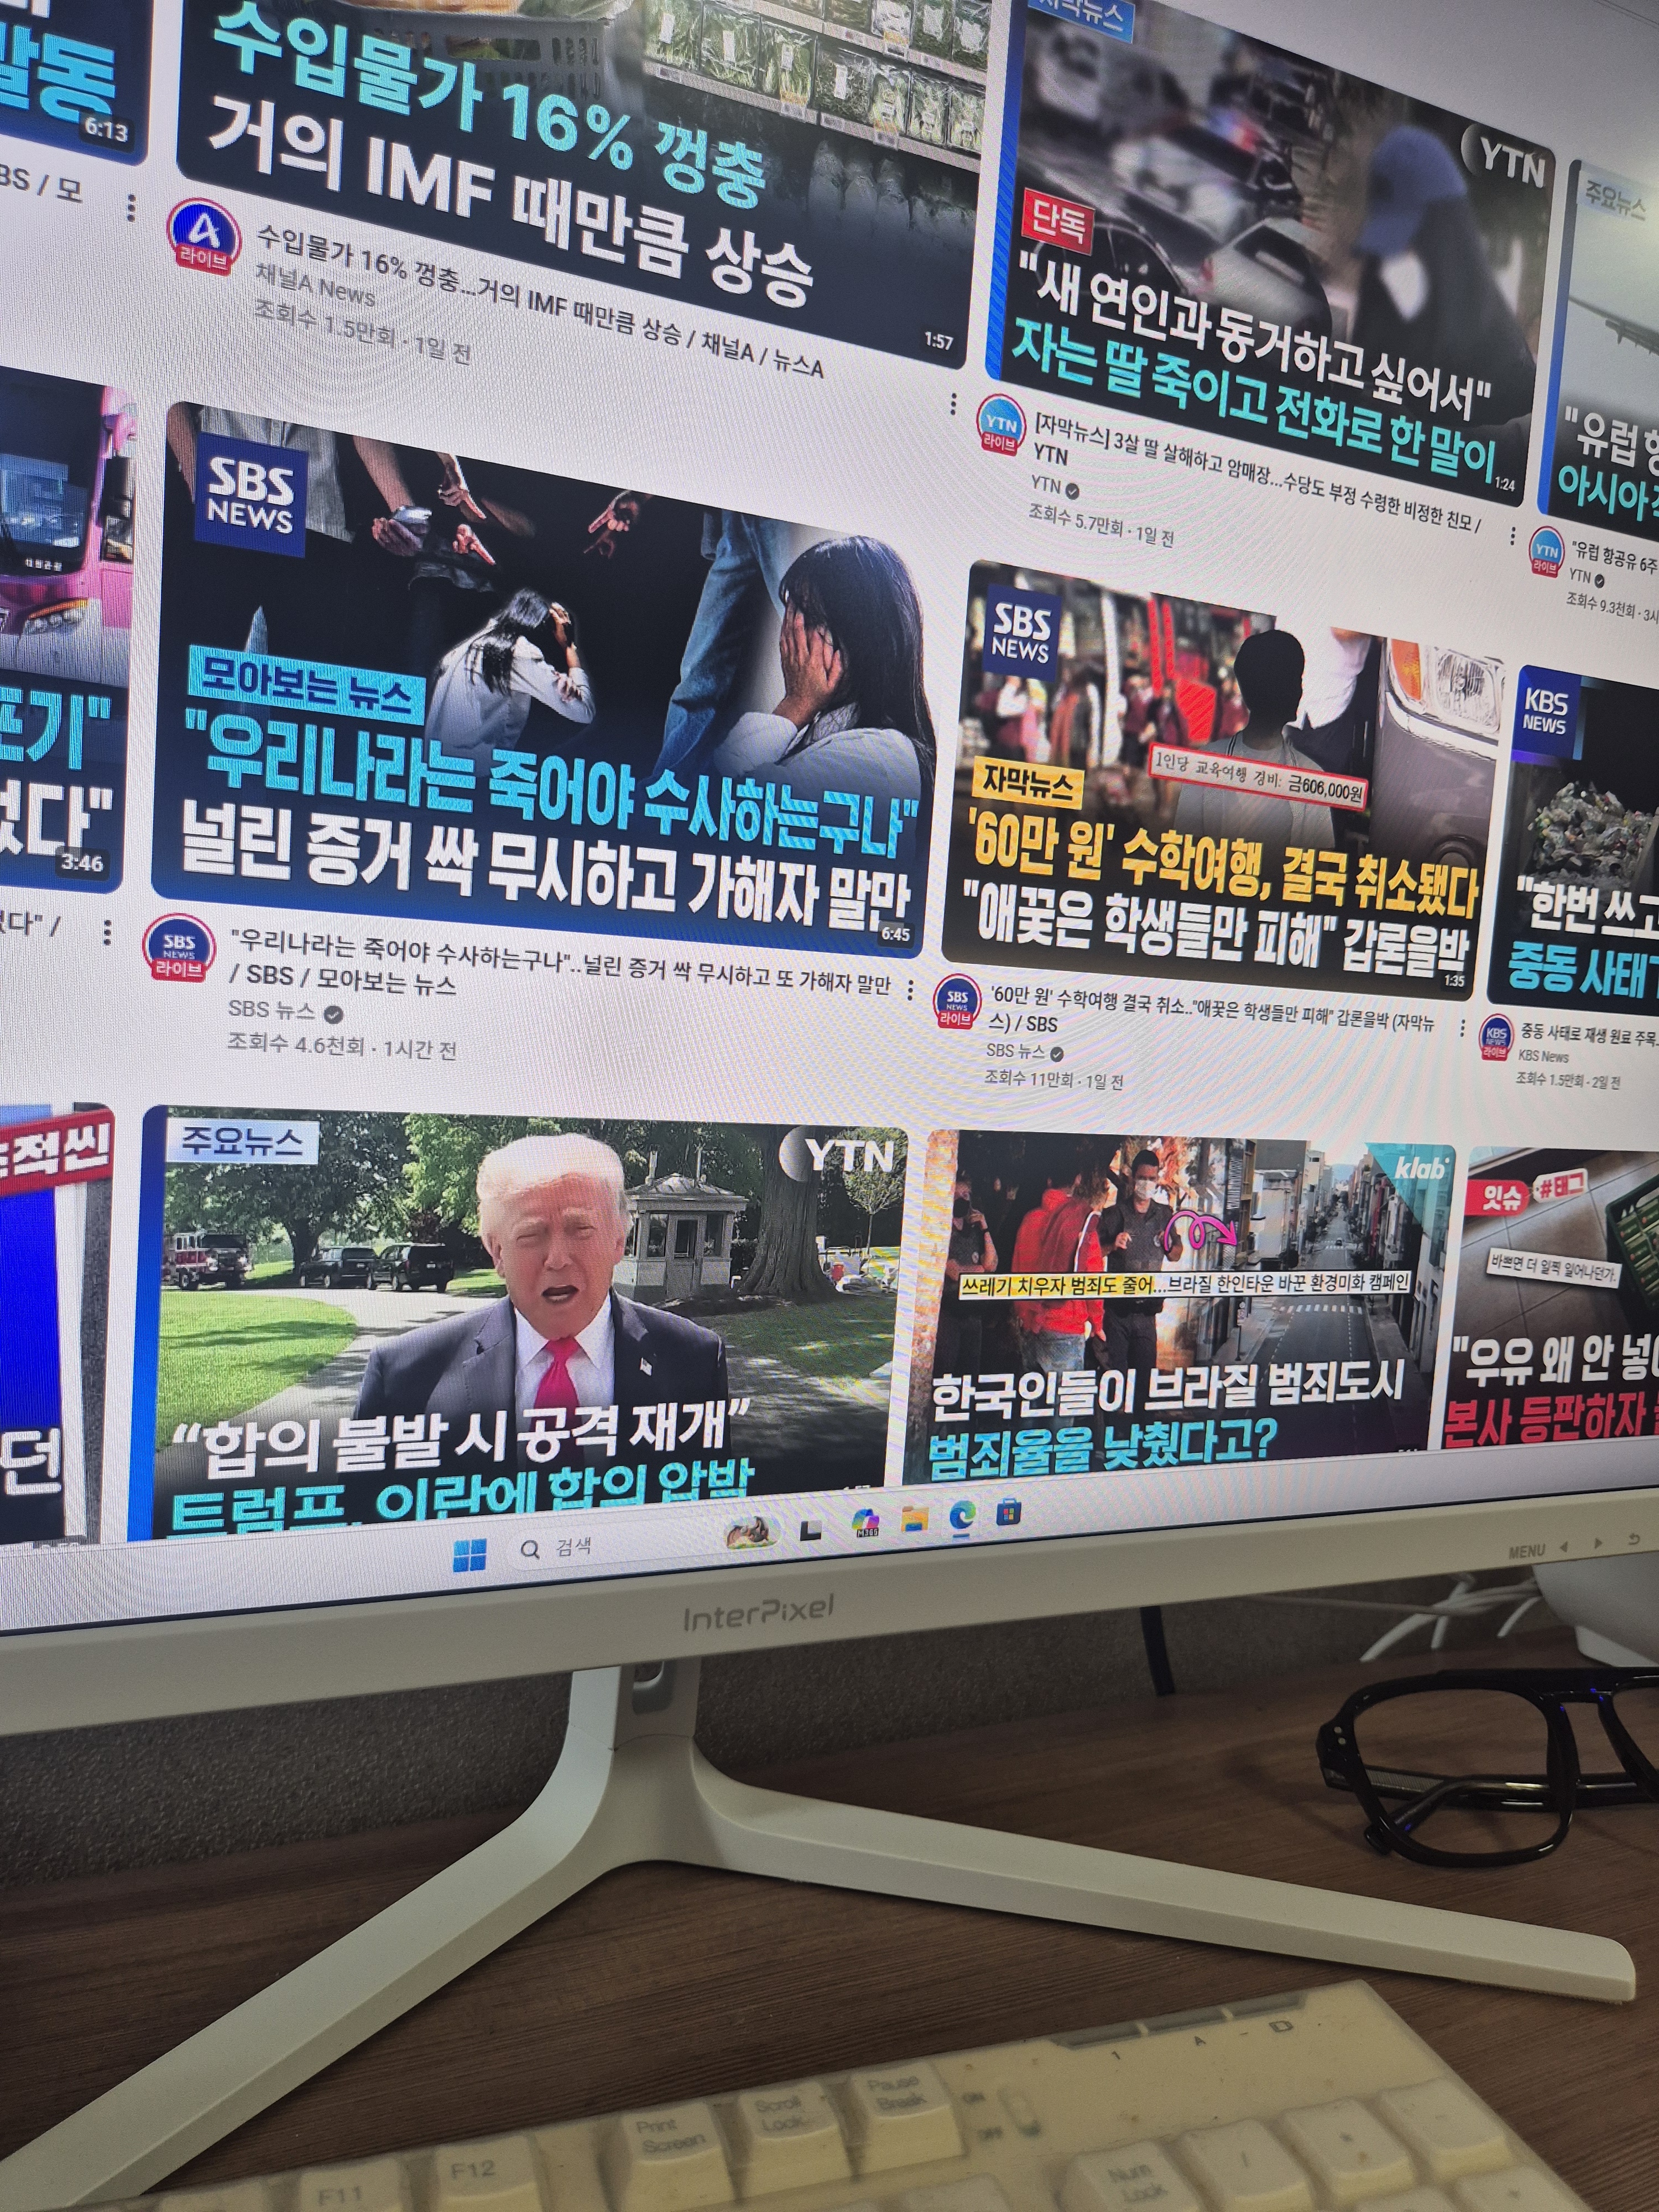The image size is (1659, 2212).
Task: Open the Task View icon on the taskbar
Action: coord(811,1529)
